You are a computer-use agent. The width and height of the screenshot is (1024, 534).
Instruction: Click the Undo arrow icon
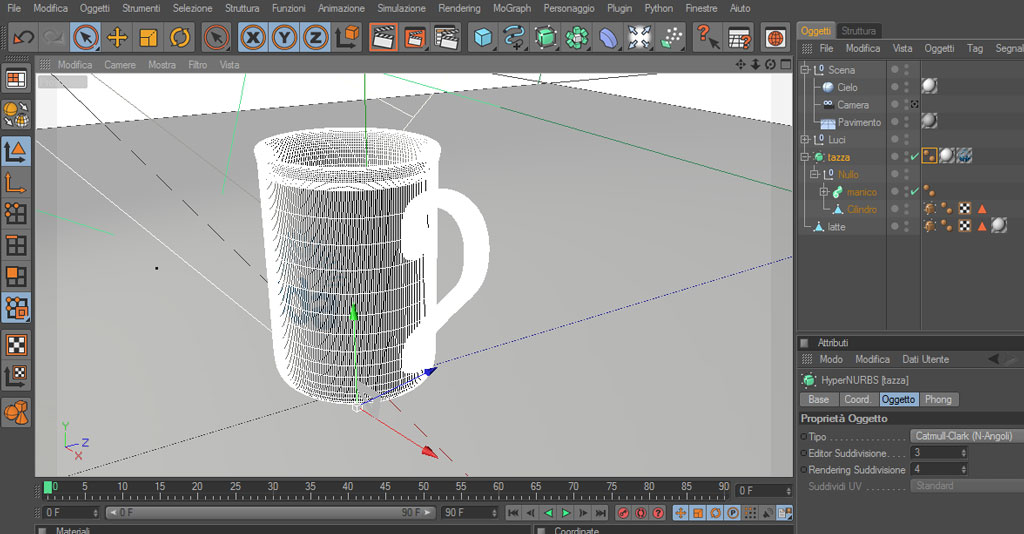[23, 38]
